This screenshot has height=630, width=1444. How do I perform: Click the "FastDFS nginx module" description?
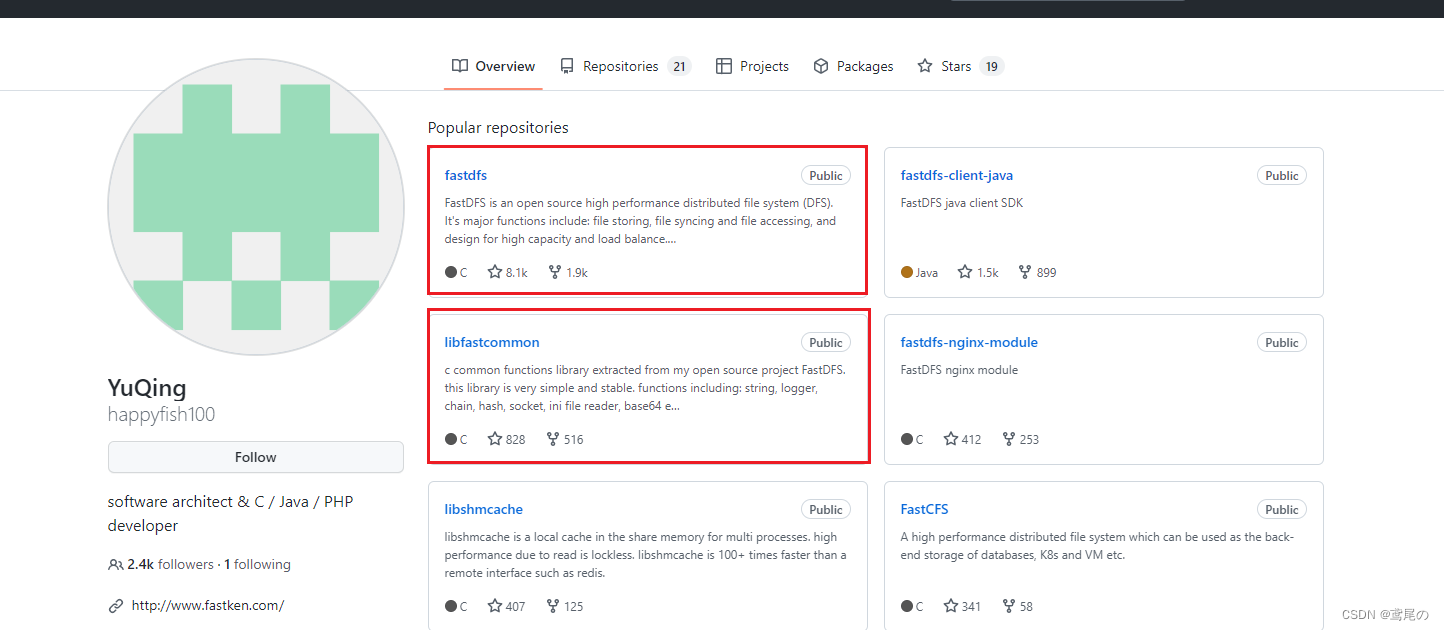point(959,370)
